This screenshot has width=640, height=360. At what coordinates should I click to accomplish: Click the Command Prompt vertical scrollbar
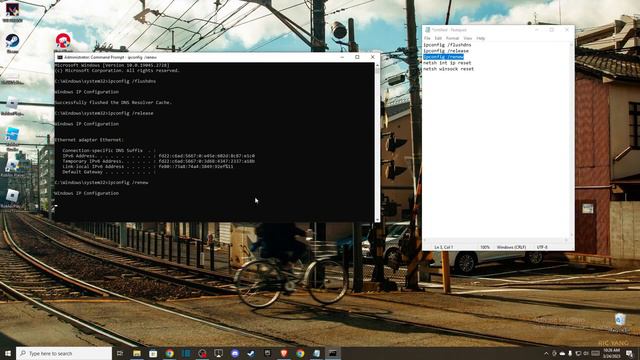pos(377,142)
